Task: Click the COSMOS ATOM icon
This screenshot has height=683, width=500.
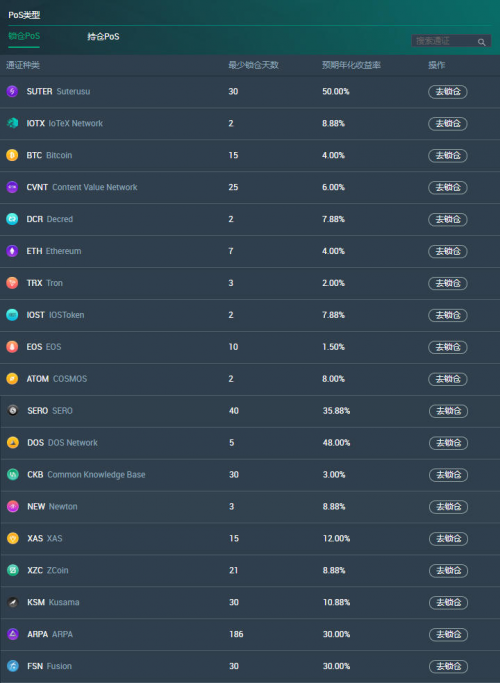Action: [12, 379]
